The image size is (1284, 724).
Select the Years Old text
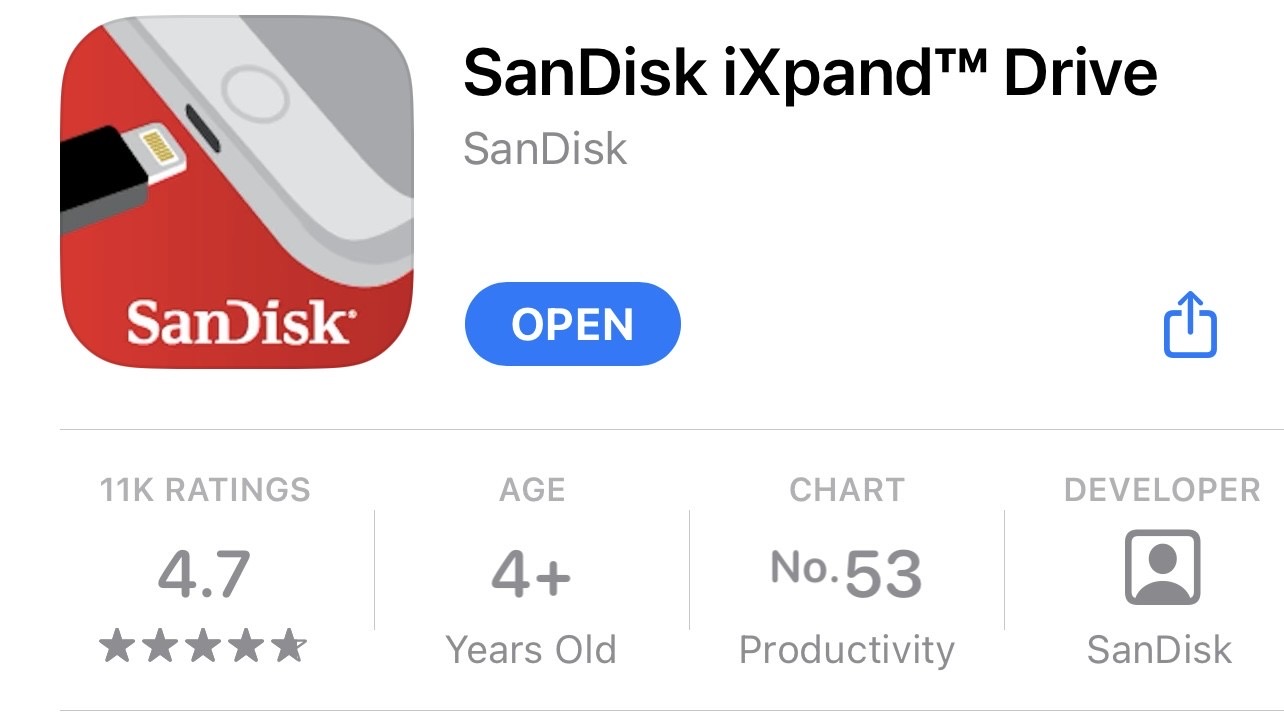pos(531,650)
